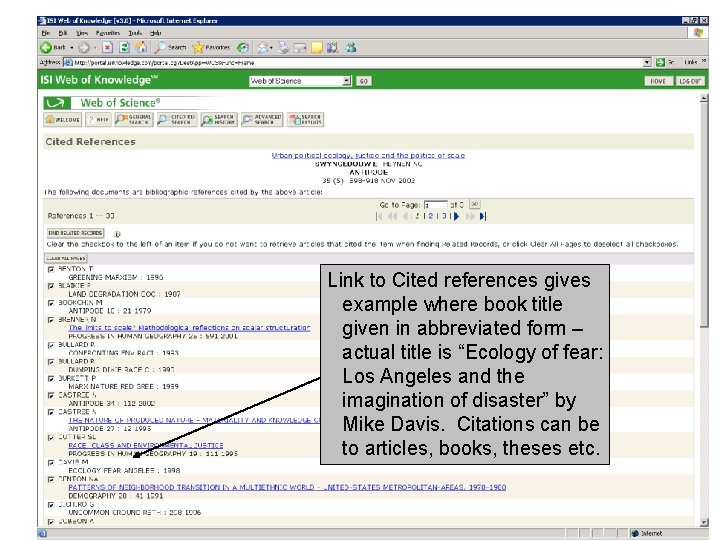Open the IE Search magnifier icon
This screenshot has height=540, width=720.
pyautogui.click(x=160, y=47)
